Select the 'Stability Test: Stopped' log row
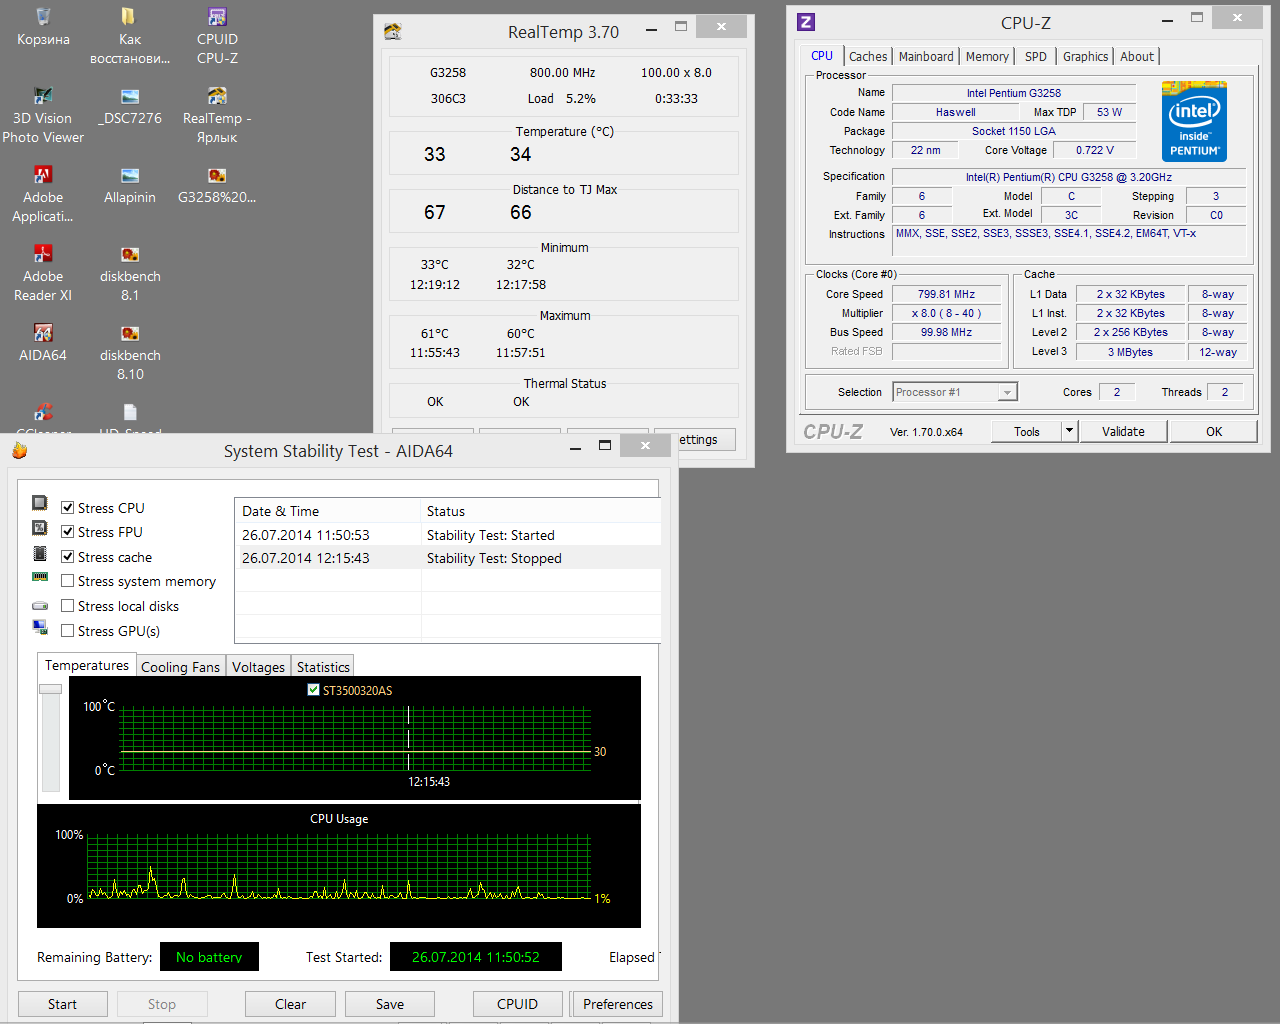1280x1024 pixels. coord(447,558)
